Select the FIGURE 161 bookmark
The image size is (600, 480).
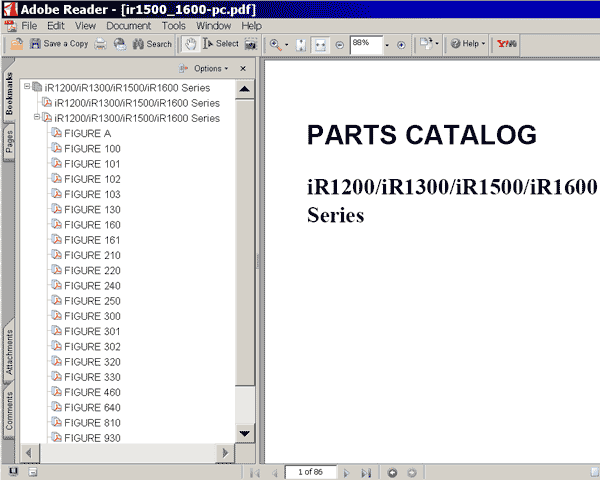(x=92, y=240)
